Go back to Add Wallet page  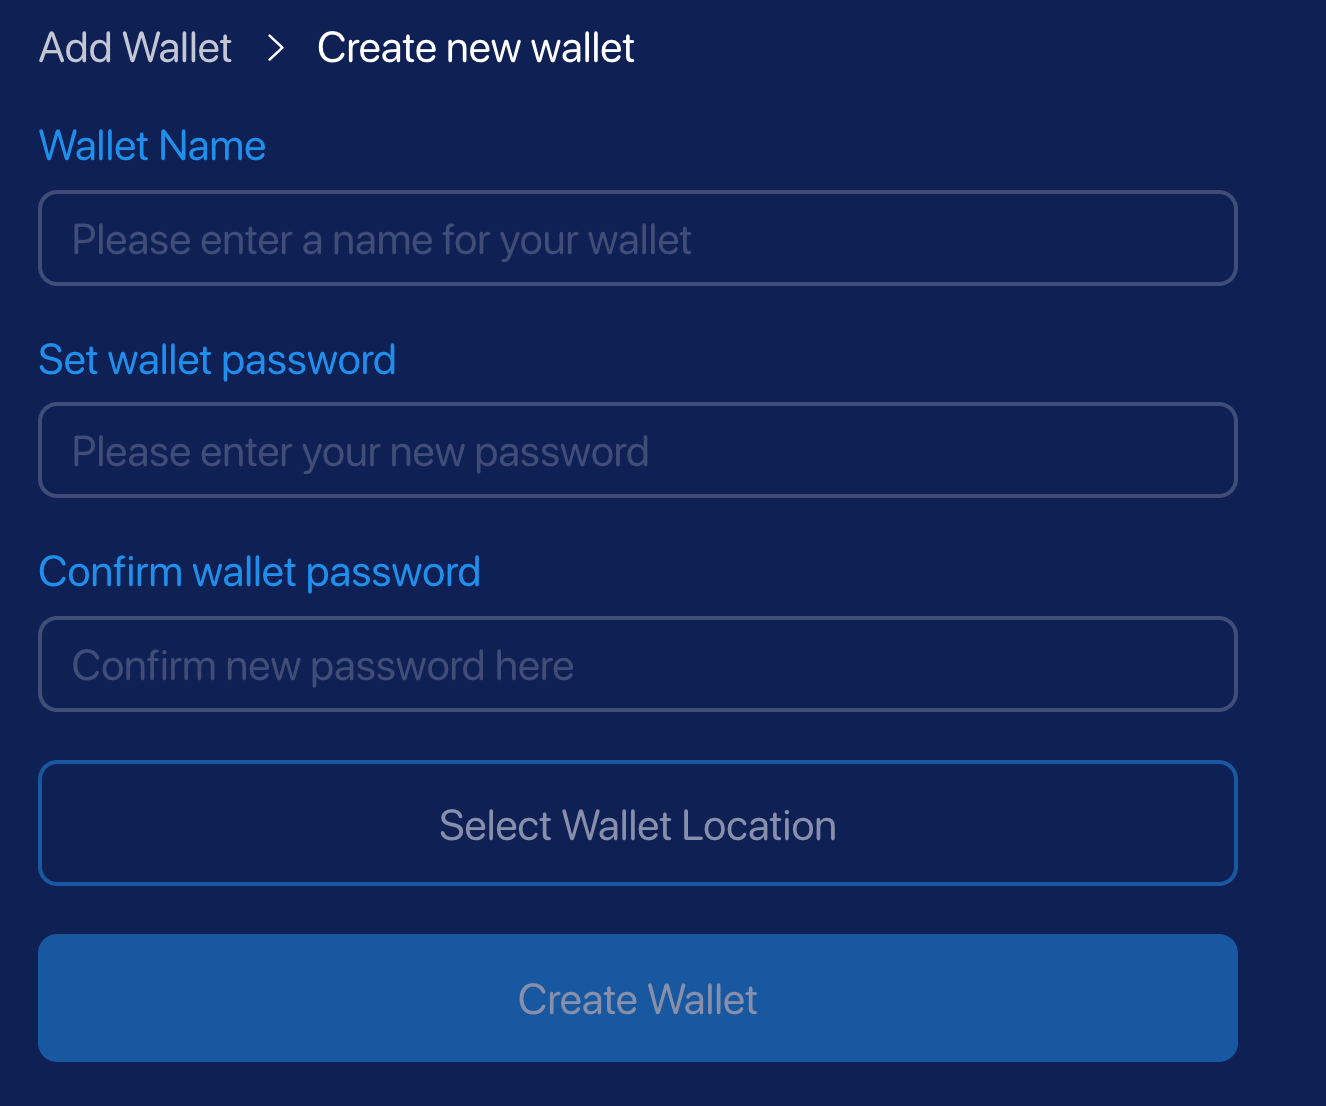[135, 48]
